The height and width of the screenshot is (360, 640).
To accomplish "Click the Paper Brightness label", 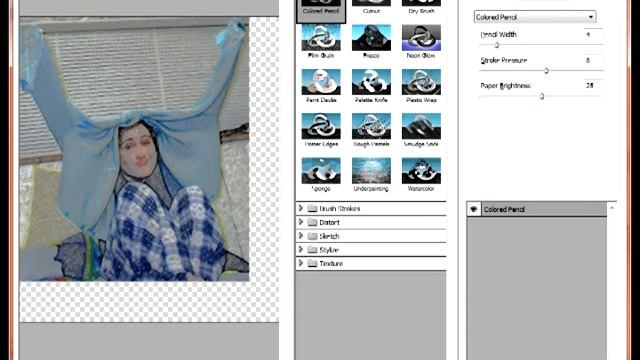I will coord(505,86).
